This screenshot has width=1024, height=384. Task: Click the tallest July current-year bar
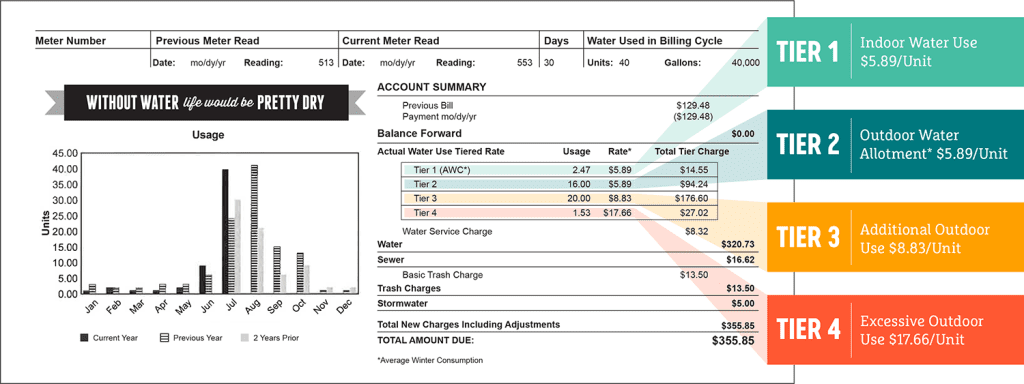click(x=225, y=231)
